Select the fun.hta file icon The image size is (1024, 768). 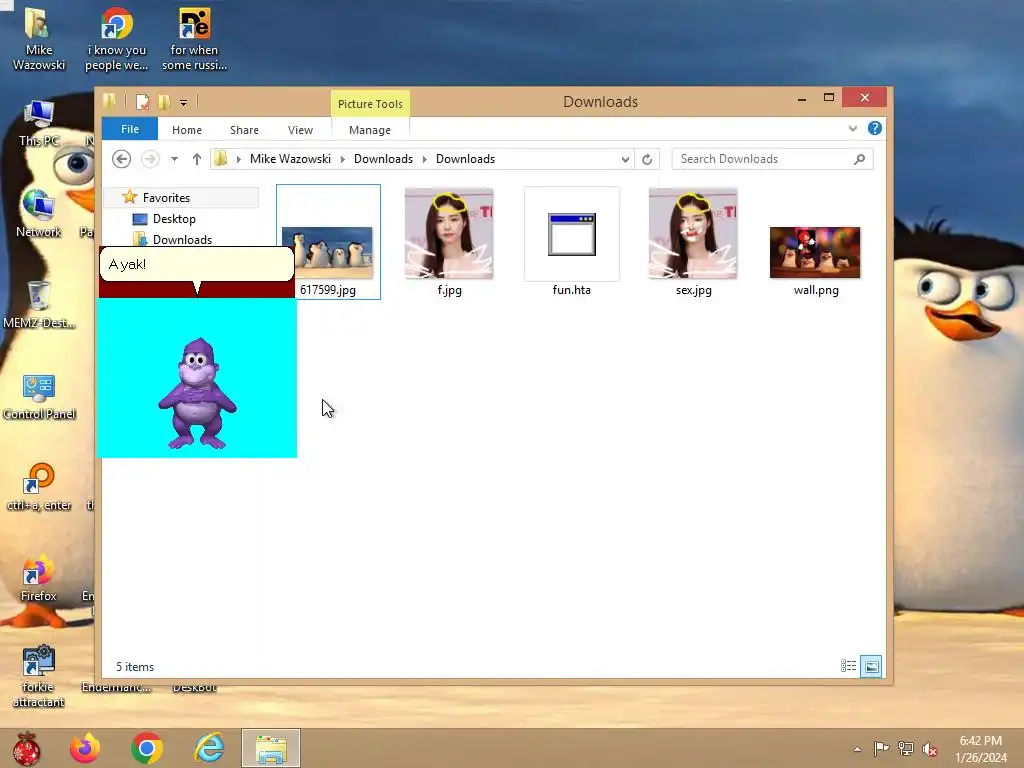point(572,234)
